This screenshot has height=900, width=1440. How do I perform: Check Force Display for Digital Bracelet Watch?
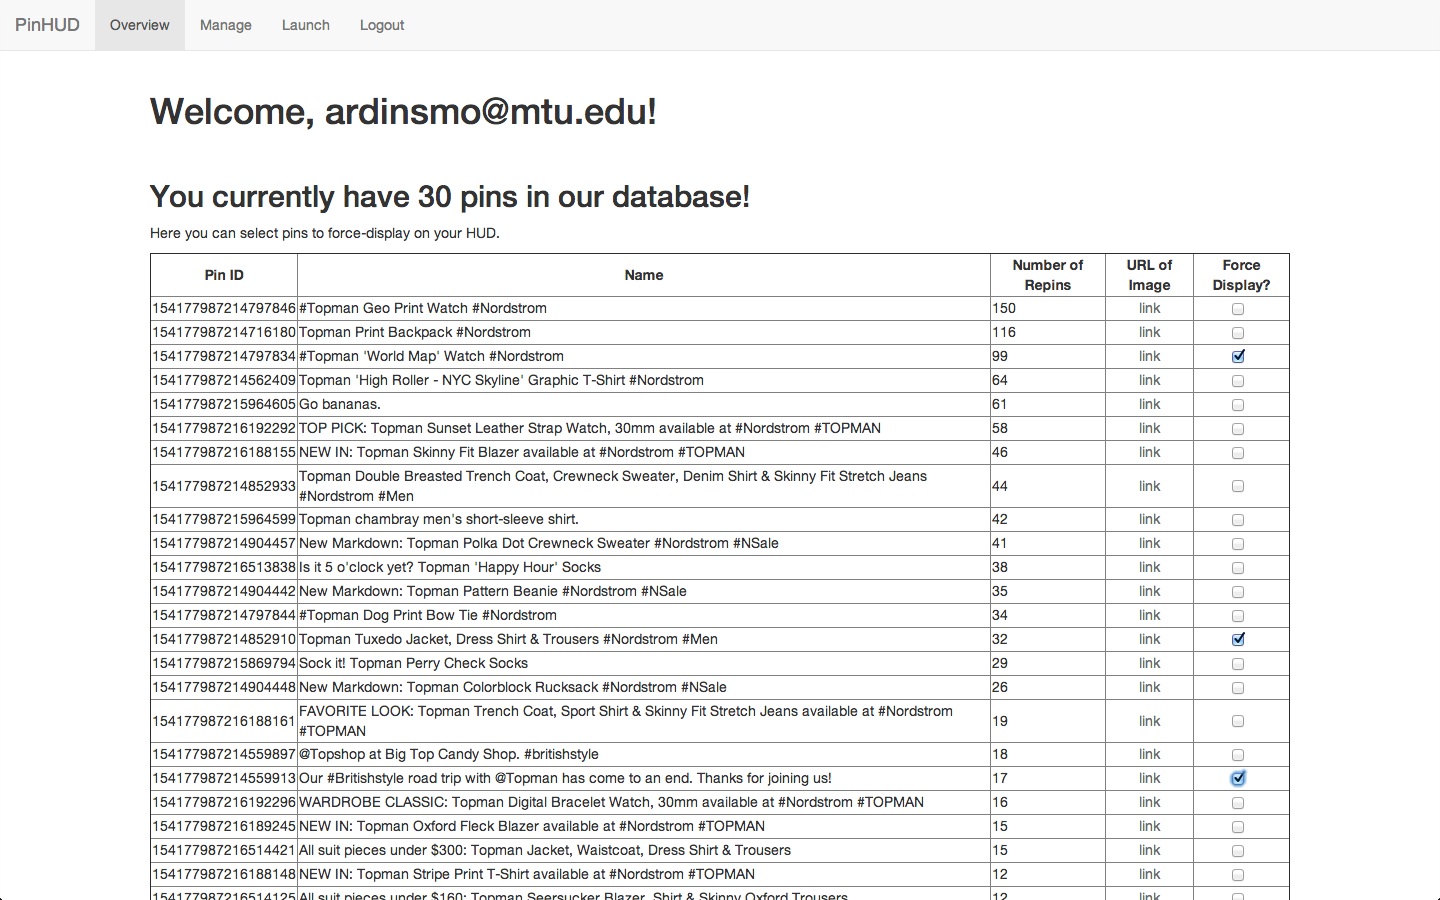(x=1238, y=803)
